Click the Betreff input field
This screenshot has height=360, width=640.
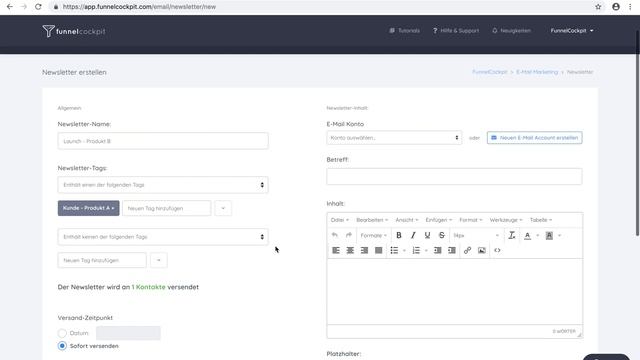[x=454, y=176]
